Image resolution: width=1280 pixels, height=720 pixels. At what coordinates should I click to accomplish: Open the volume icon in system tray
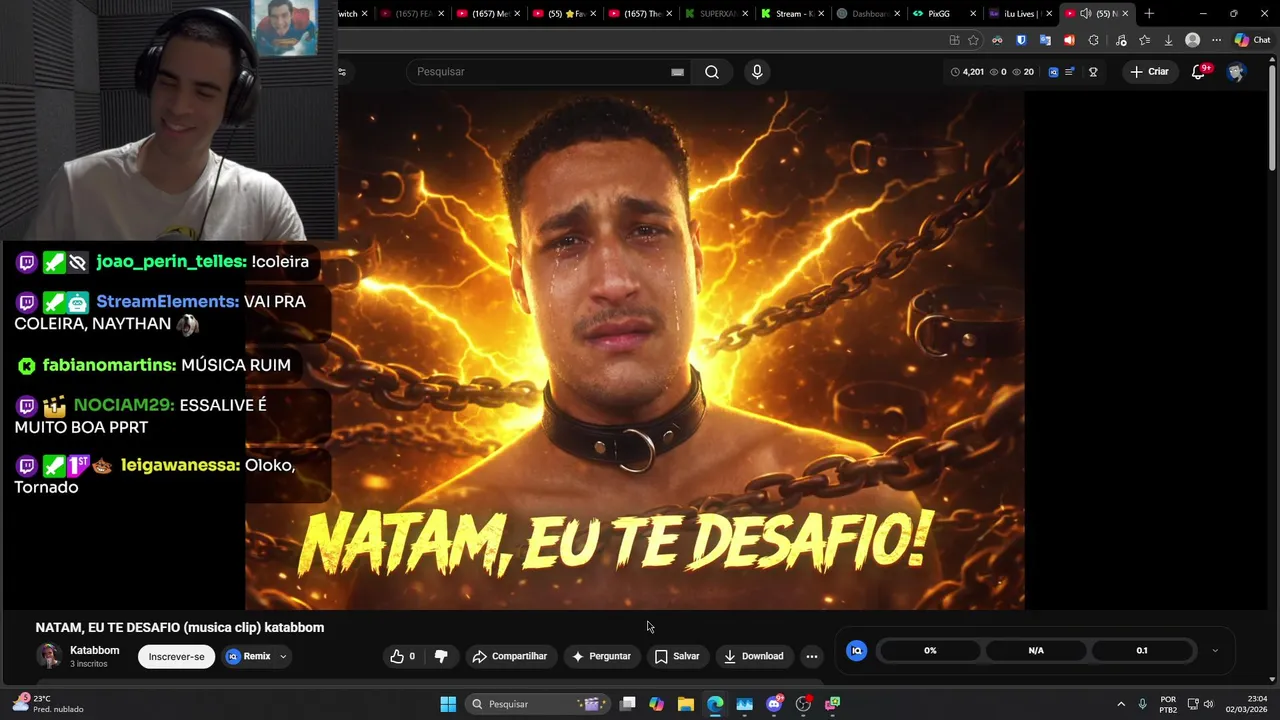tap(1208, 704)
